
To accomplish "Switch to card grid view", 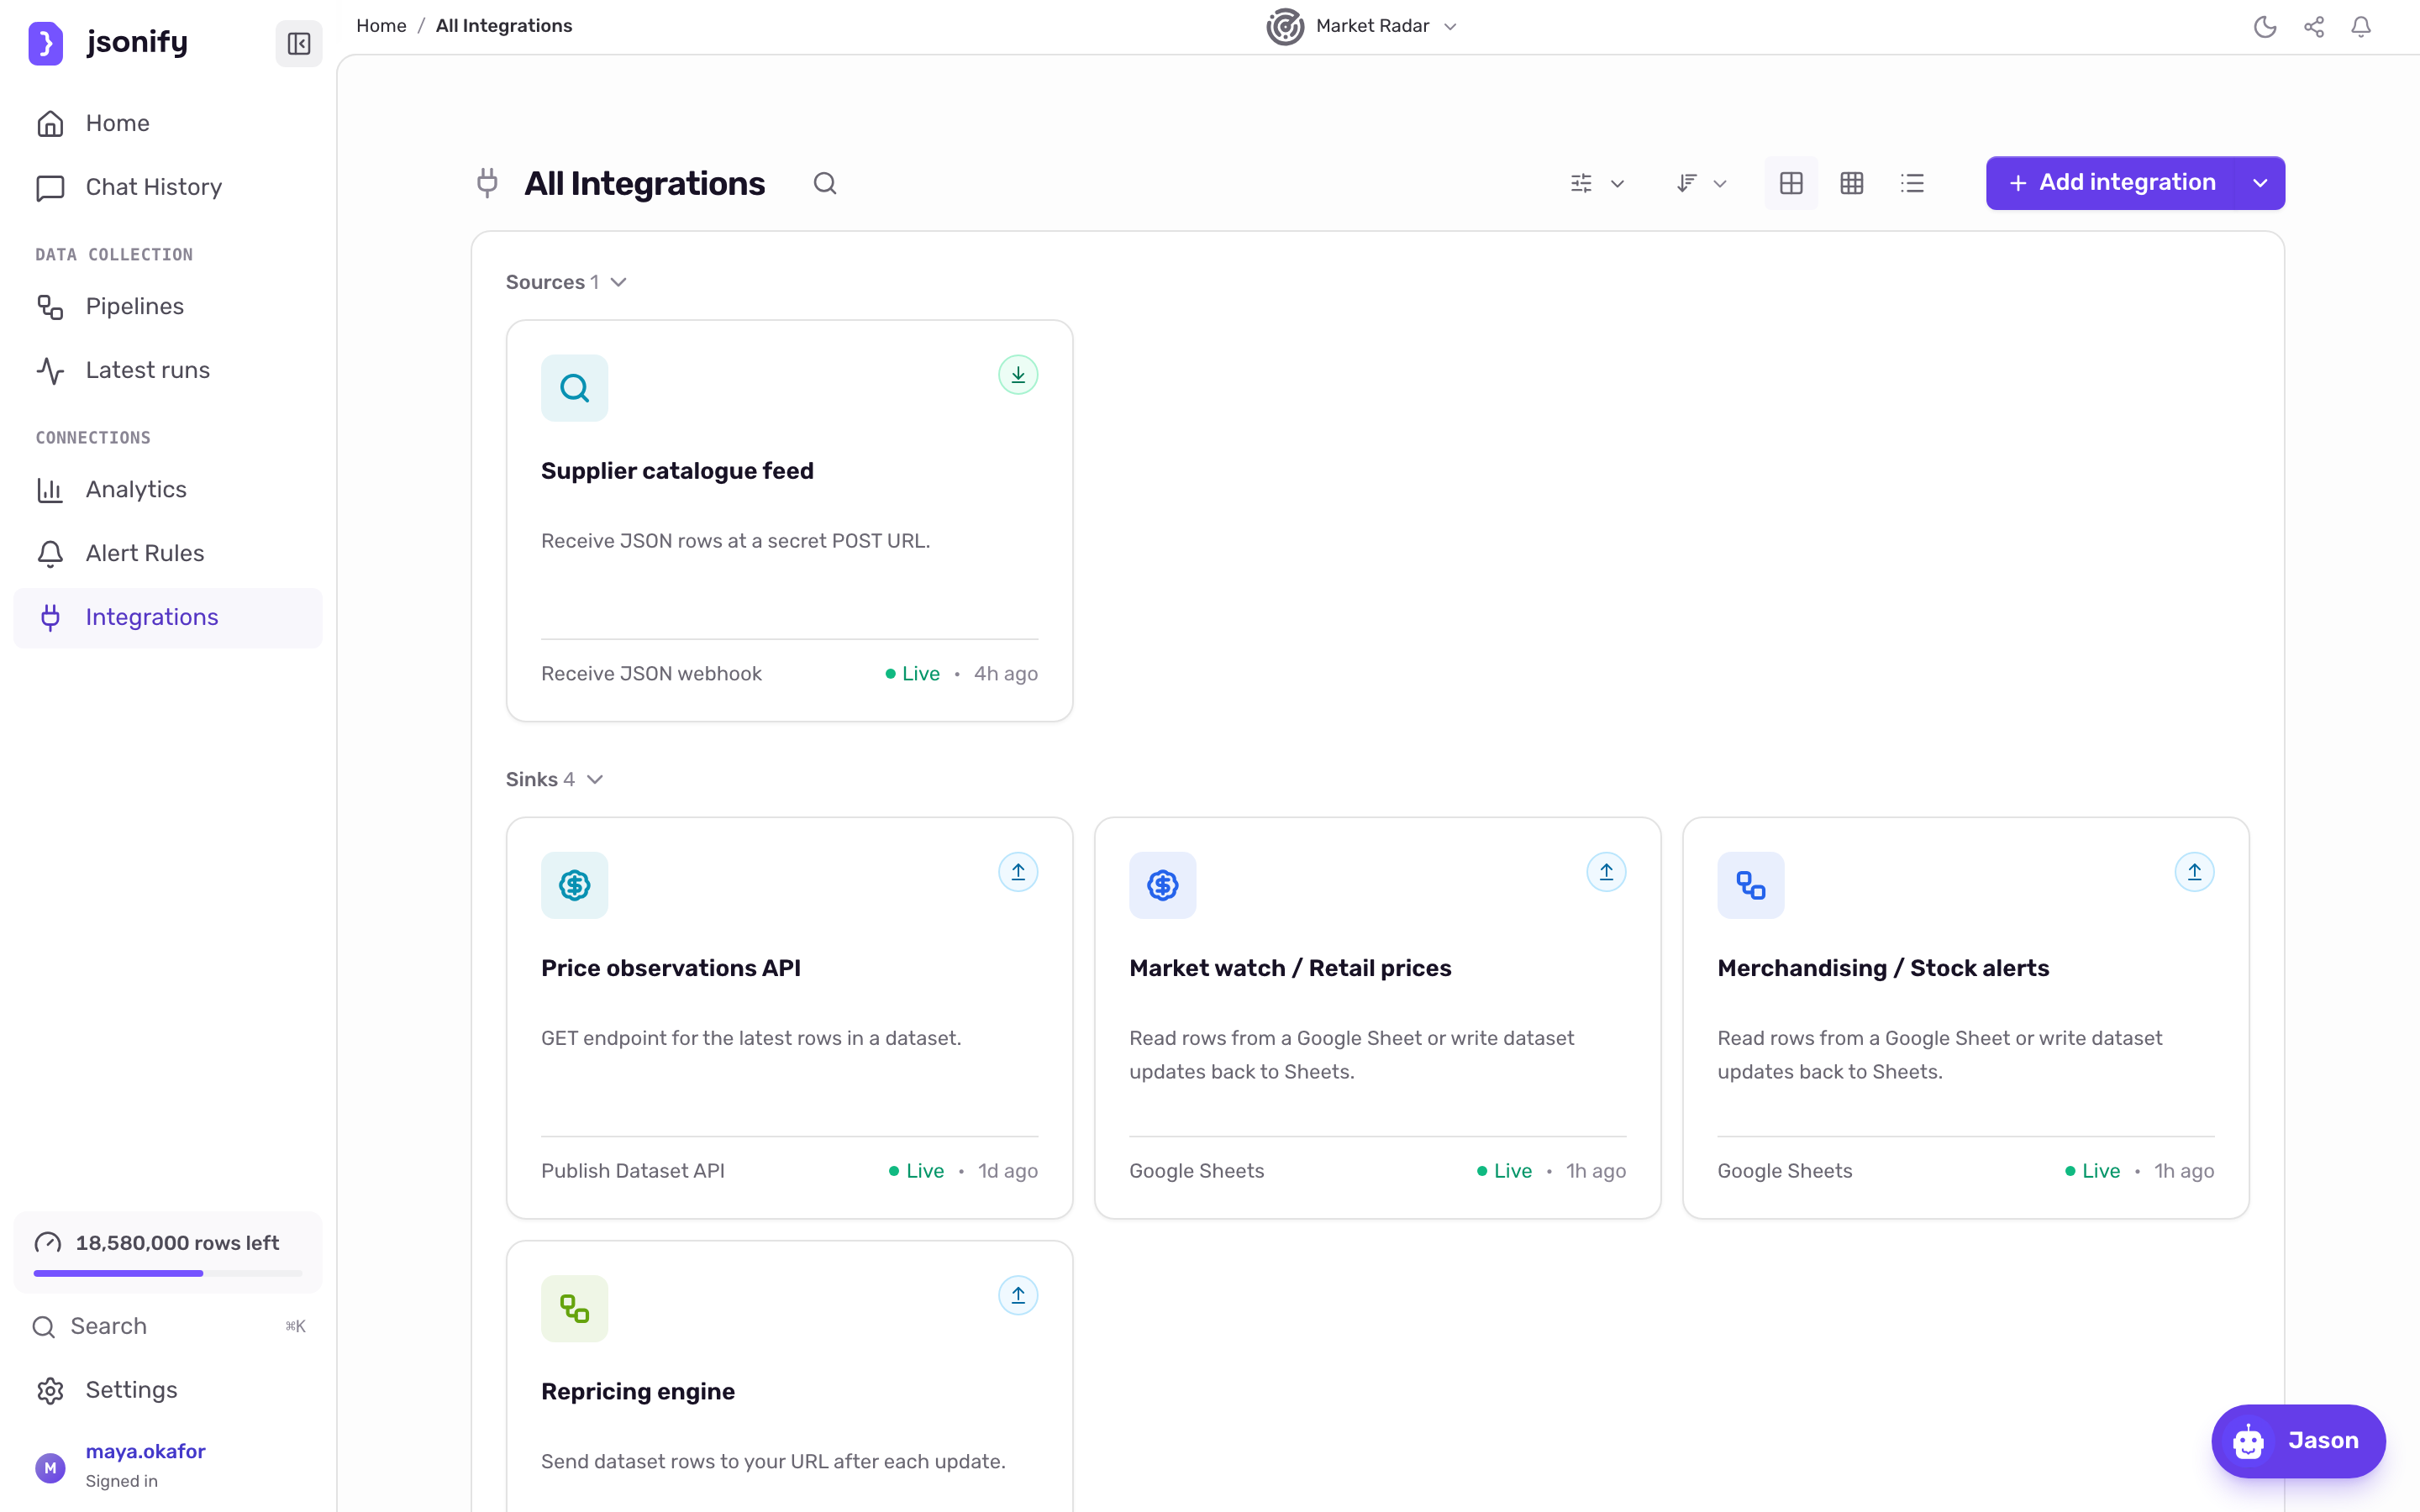I will pyautogui.click(x=1791, y=183).
